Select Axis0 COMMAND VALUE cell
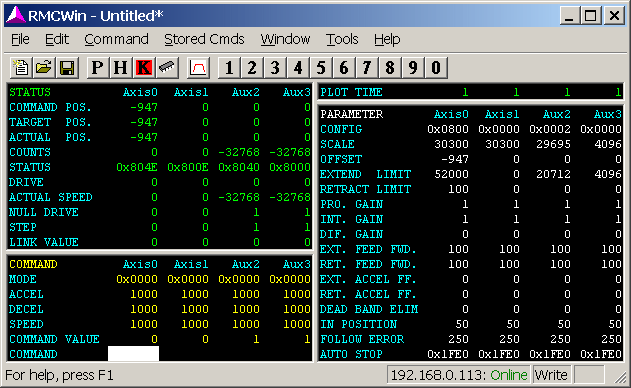631x388 pixels. coord(154,339)
